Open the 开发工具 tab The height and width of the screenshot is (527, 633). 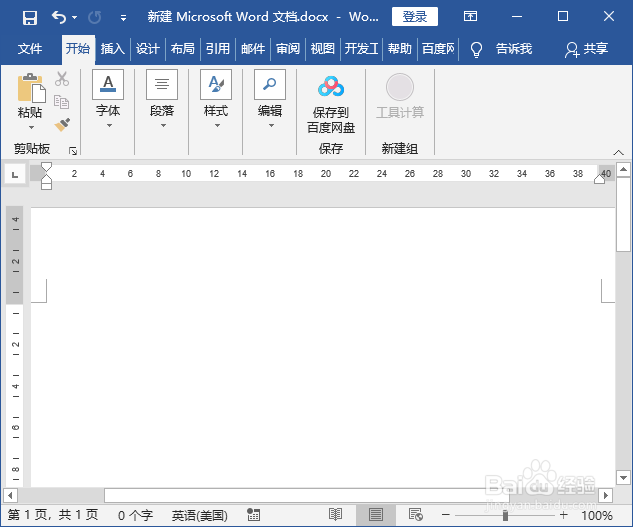(x=361, y=49)
